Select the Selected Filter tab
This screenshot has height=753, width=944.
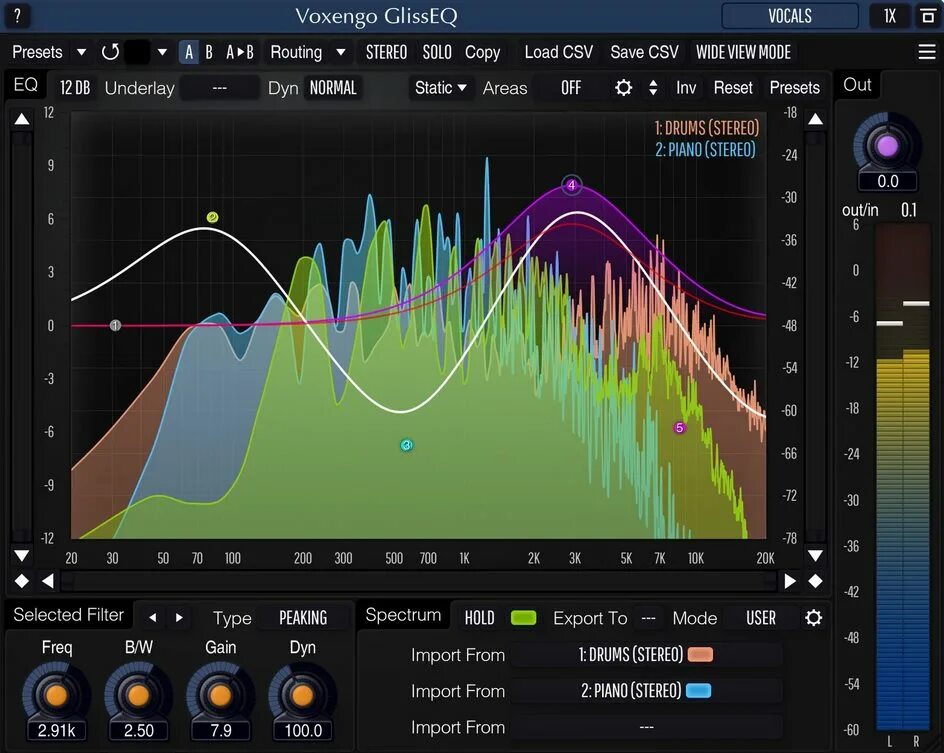click(68, 615)
